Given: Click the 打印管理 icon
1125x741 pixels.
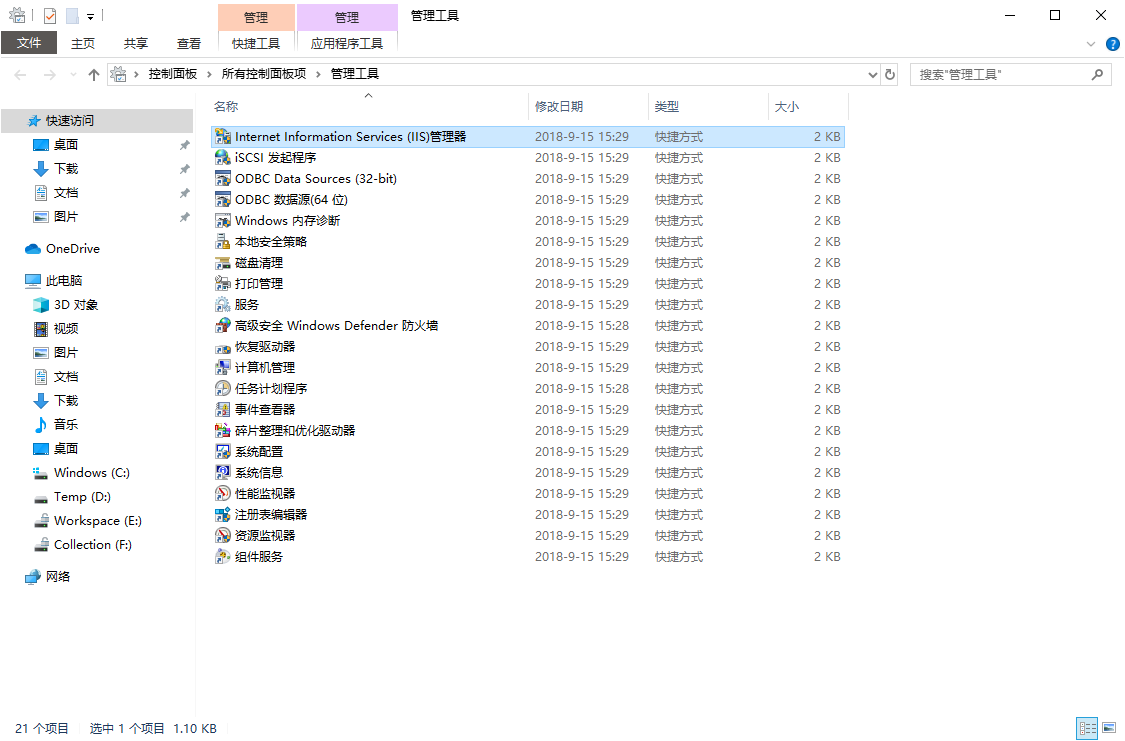Looking at the screenshot, I should pyautogui.click(x=223, y=283).
